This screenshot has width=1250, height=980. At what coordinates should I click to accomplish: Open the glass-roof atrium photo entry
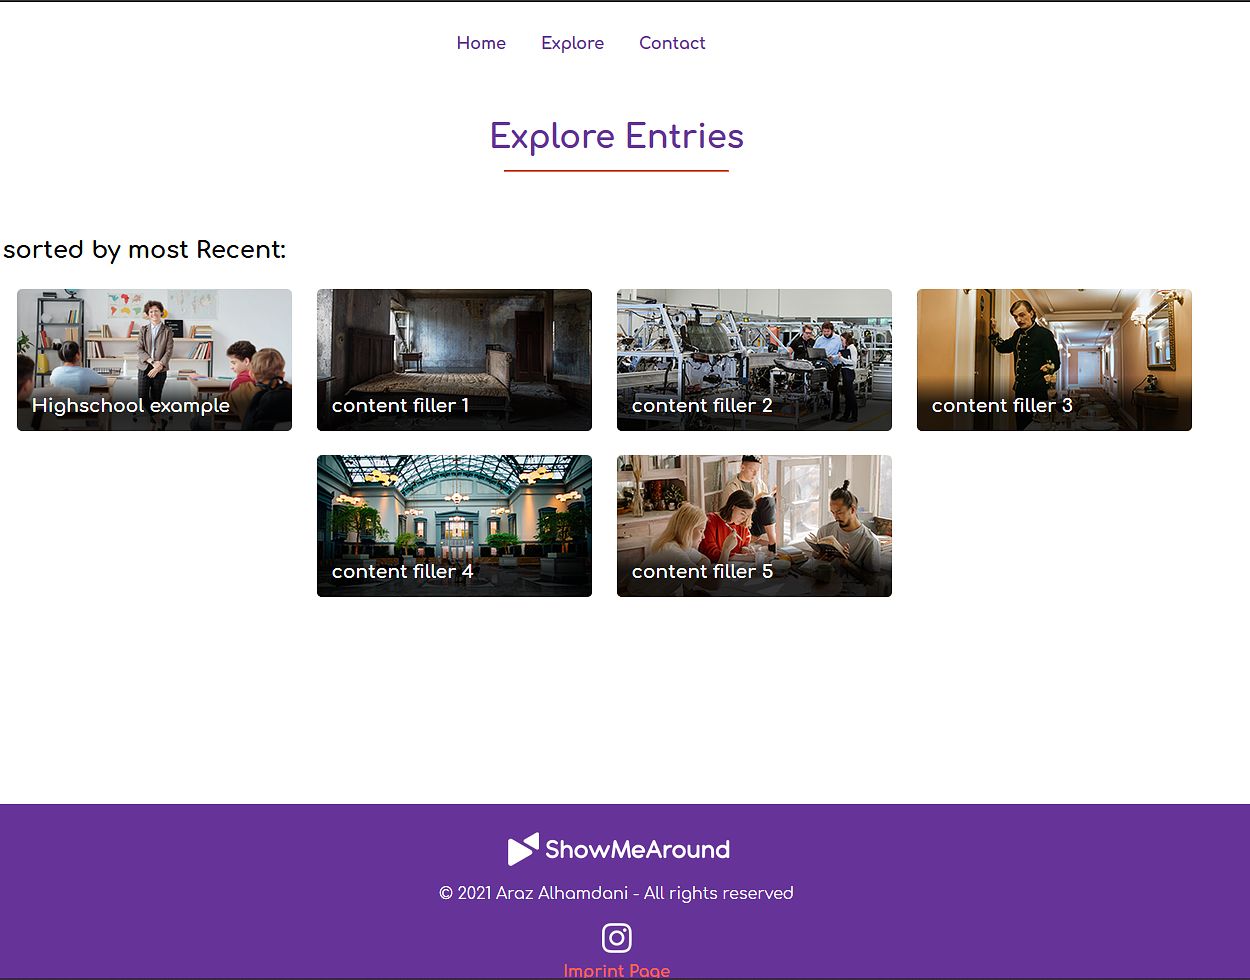[454, 511]
